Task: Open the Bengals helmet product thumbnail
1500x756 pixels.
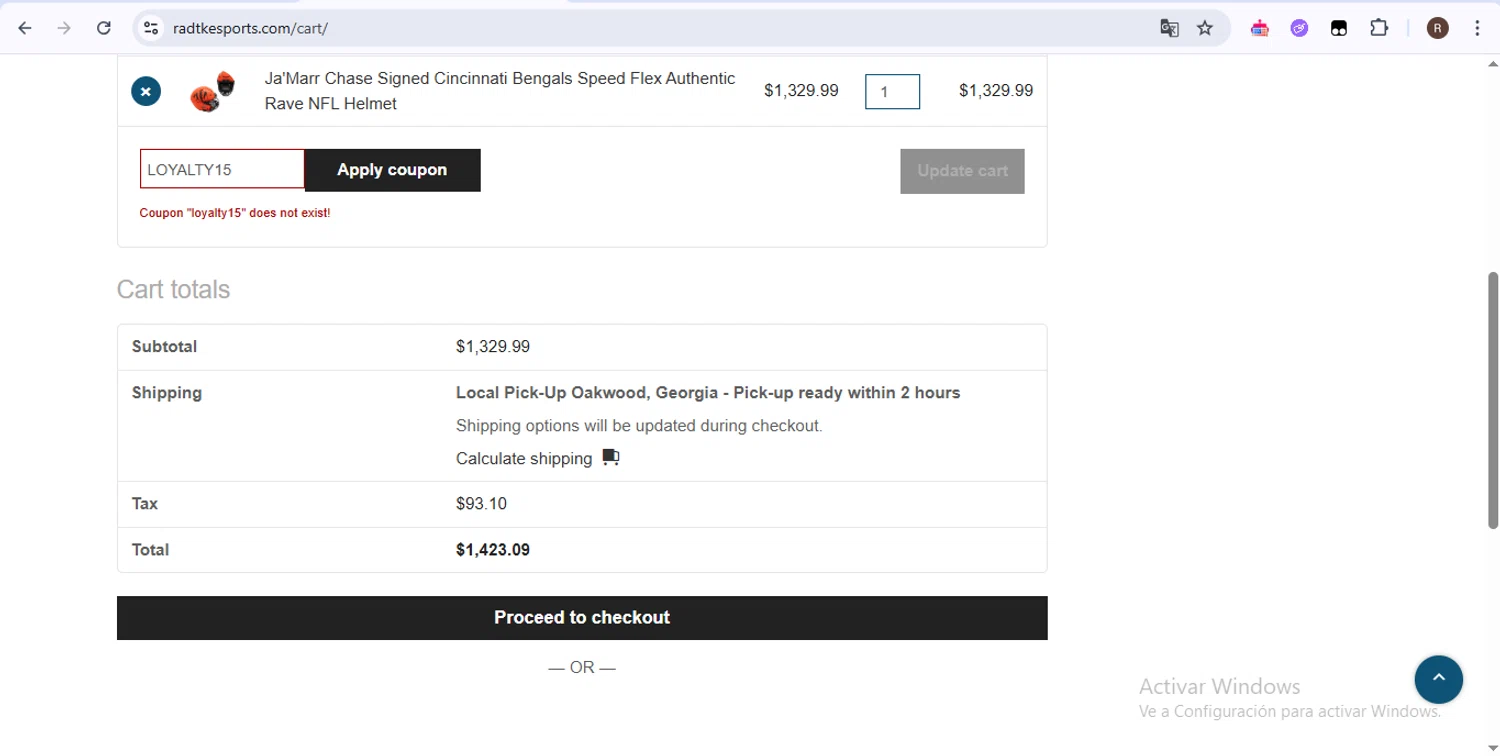Action: 213,91
